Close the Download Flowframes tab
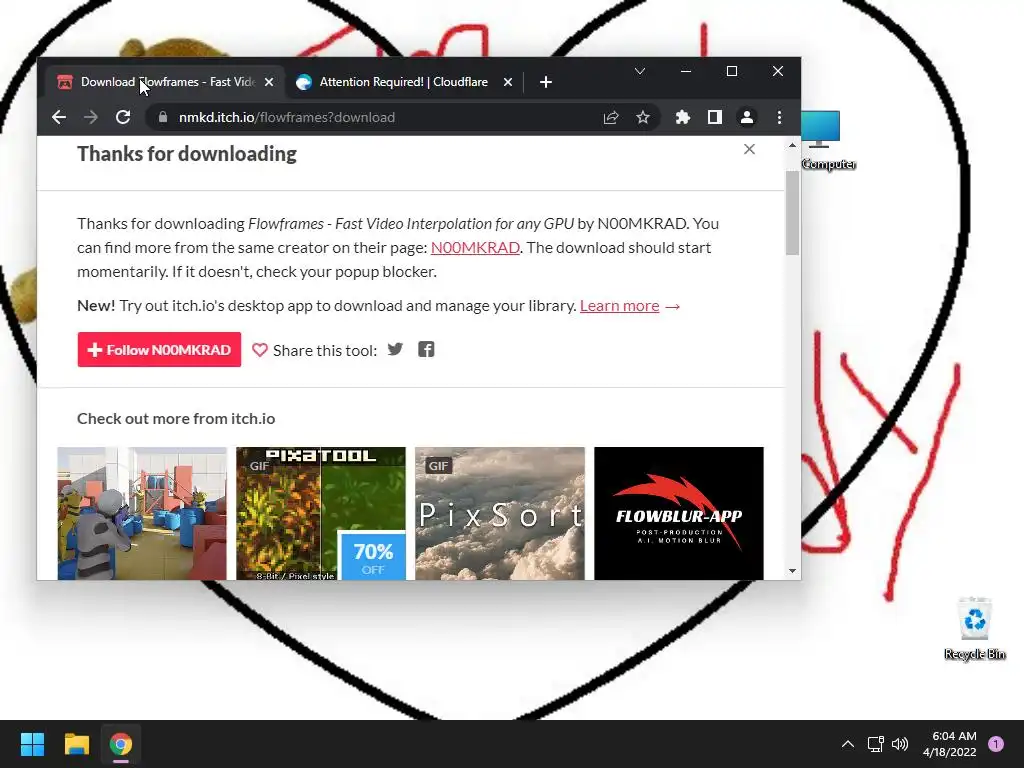This screenshot has height=768, width=1024. coord(268,82)
